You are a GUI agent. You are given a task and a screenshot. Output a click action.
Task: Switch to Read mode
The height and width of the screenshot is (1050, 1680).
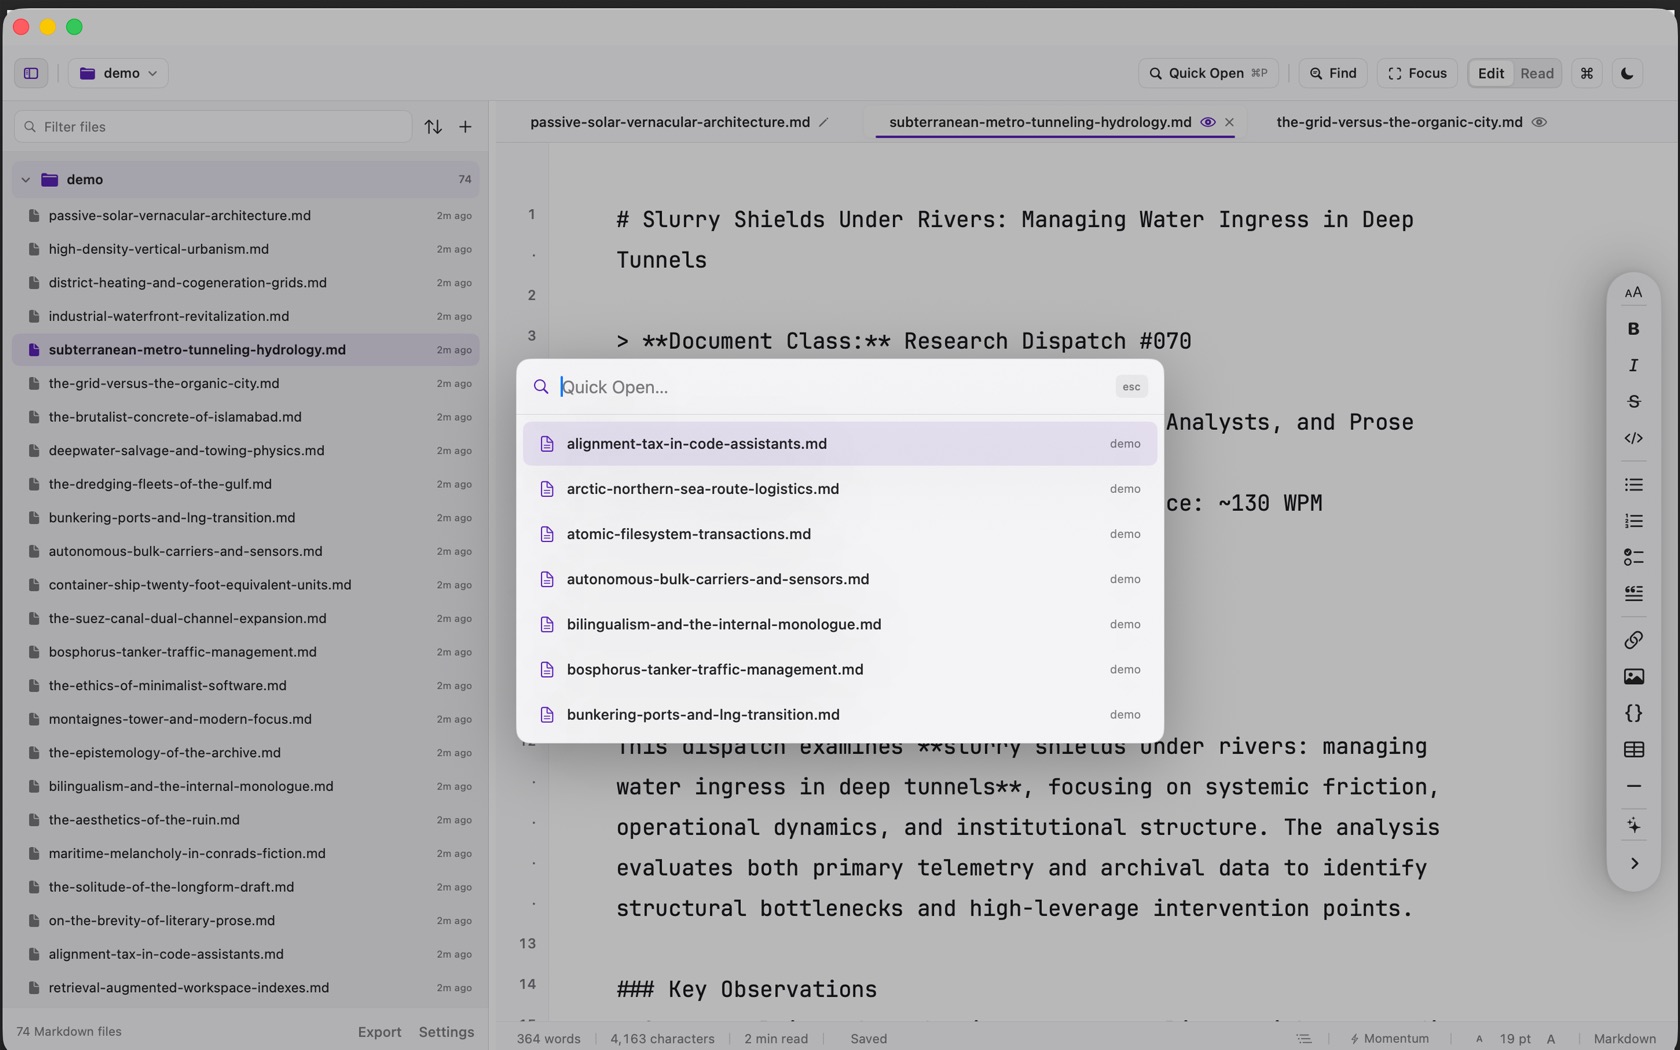[x=1536, y=73]
